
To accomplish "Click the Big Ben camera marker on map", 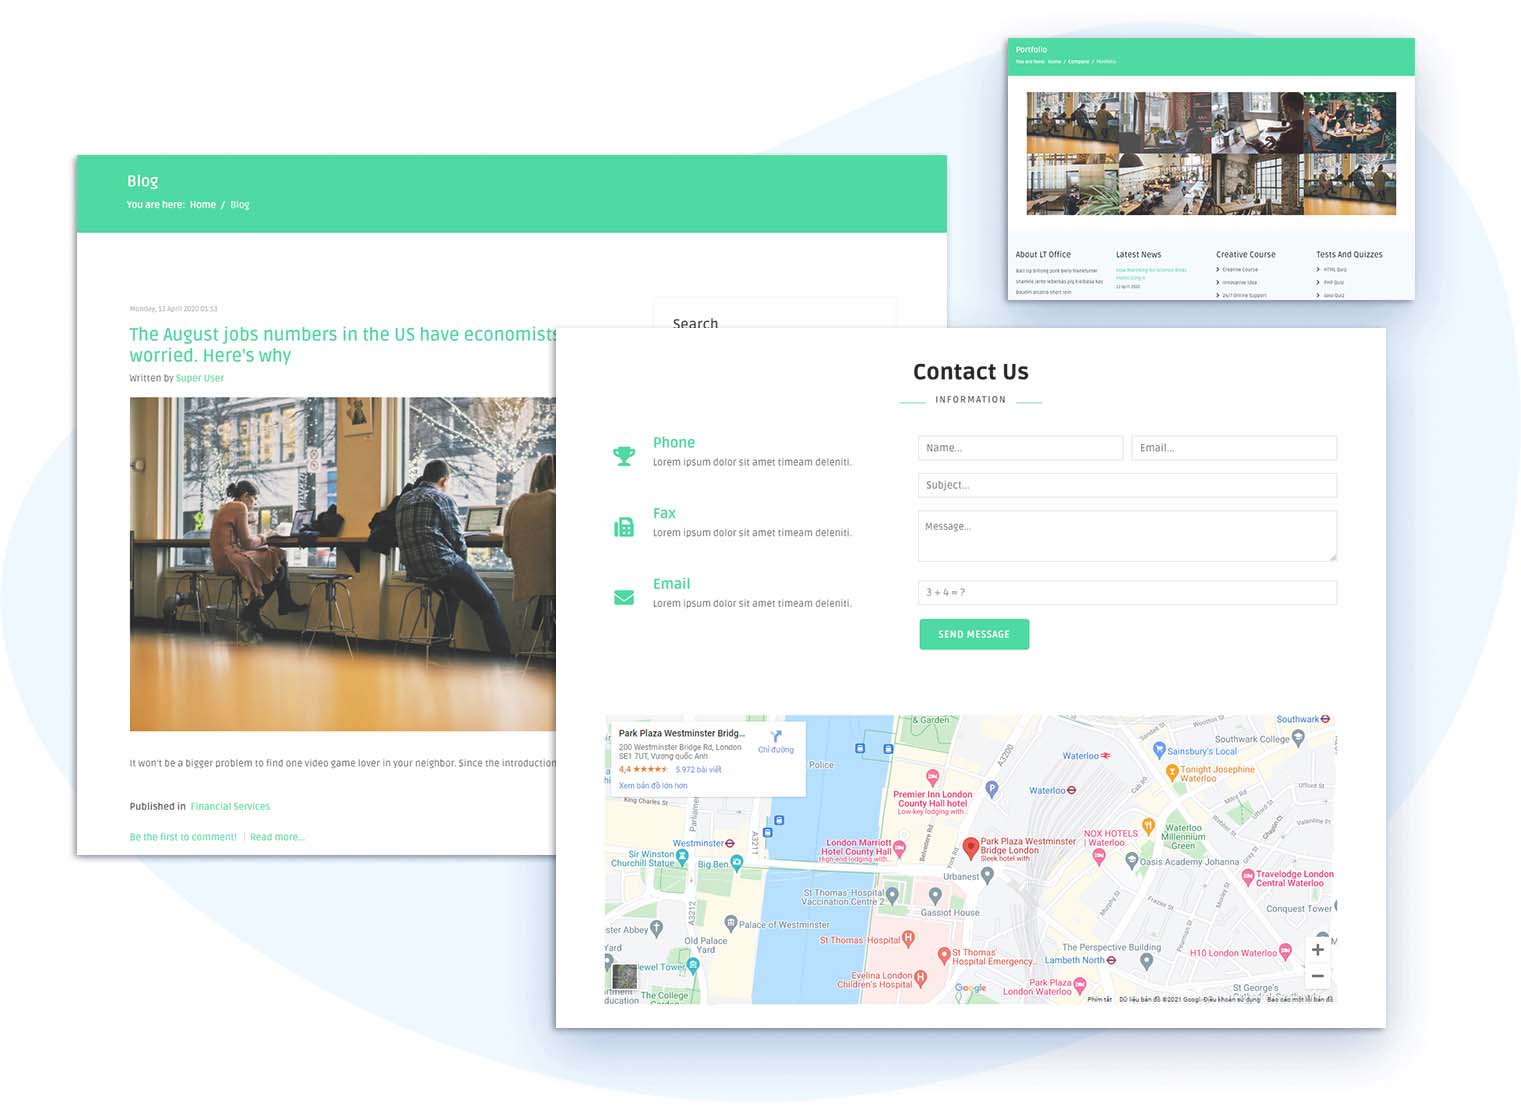I will click(x=737, y=862).
